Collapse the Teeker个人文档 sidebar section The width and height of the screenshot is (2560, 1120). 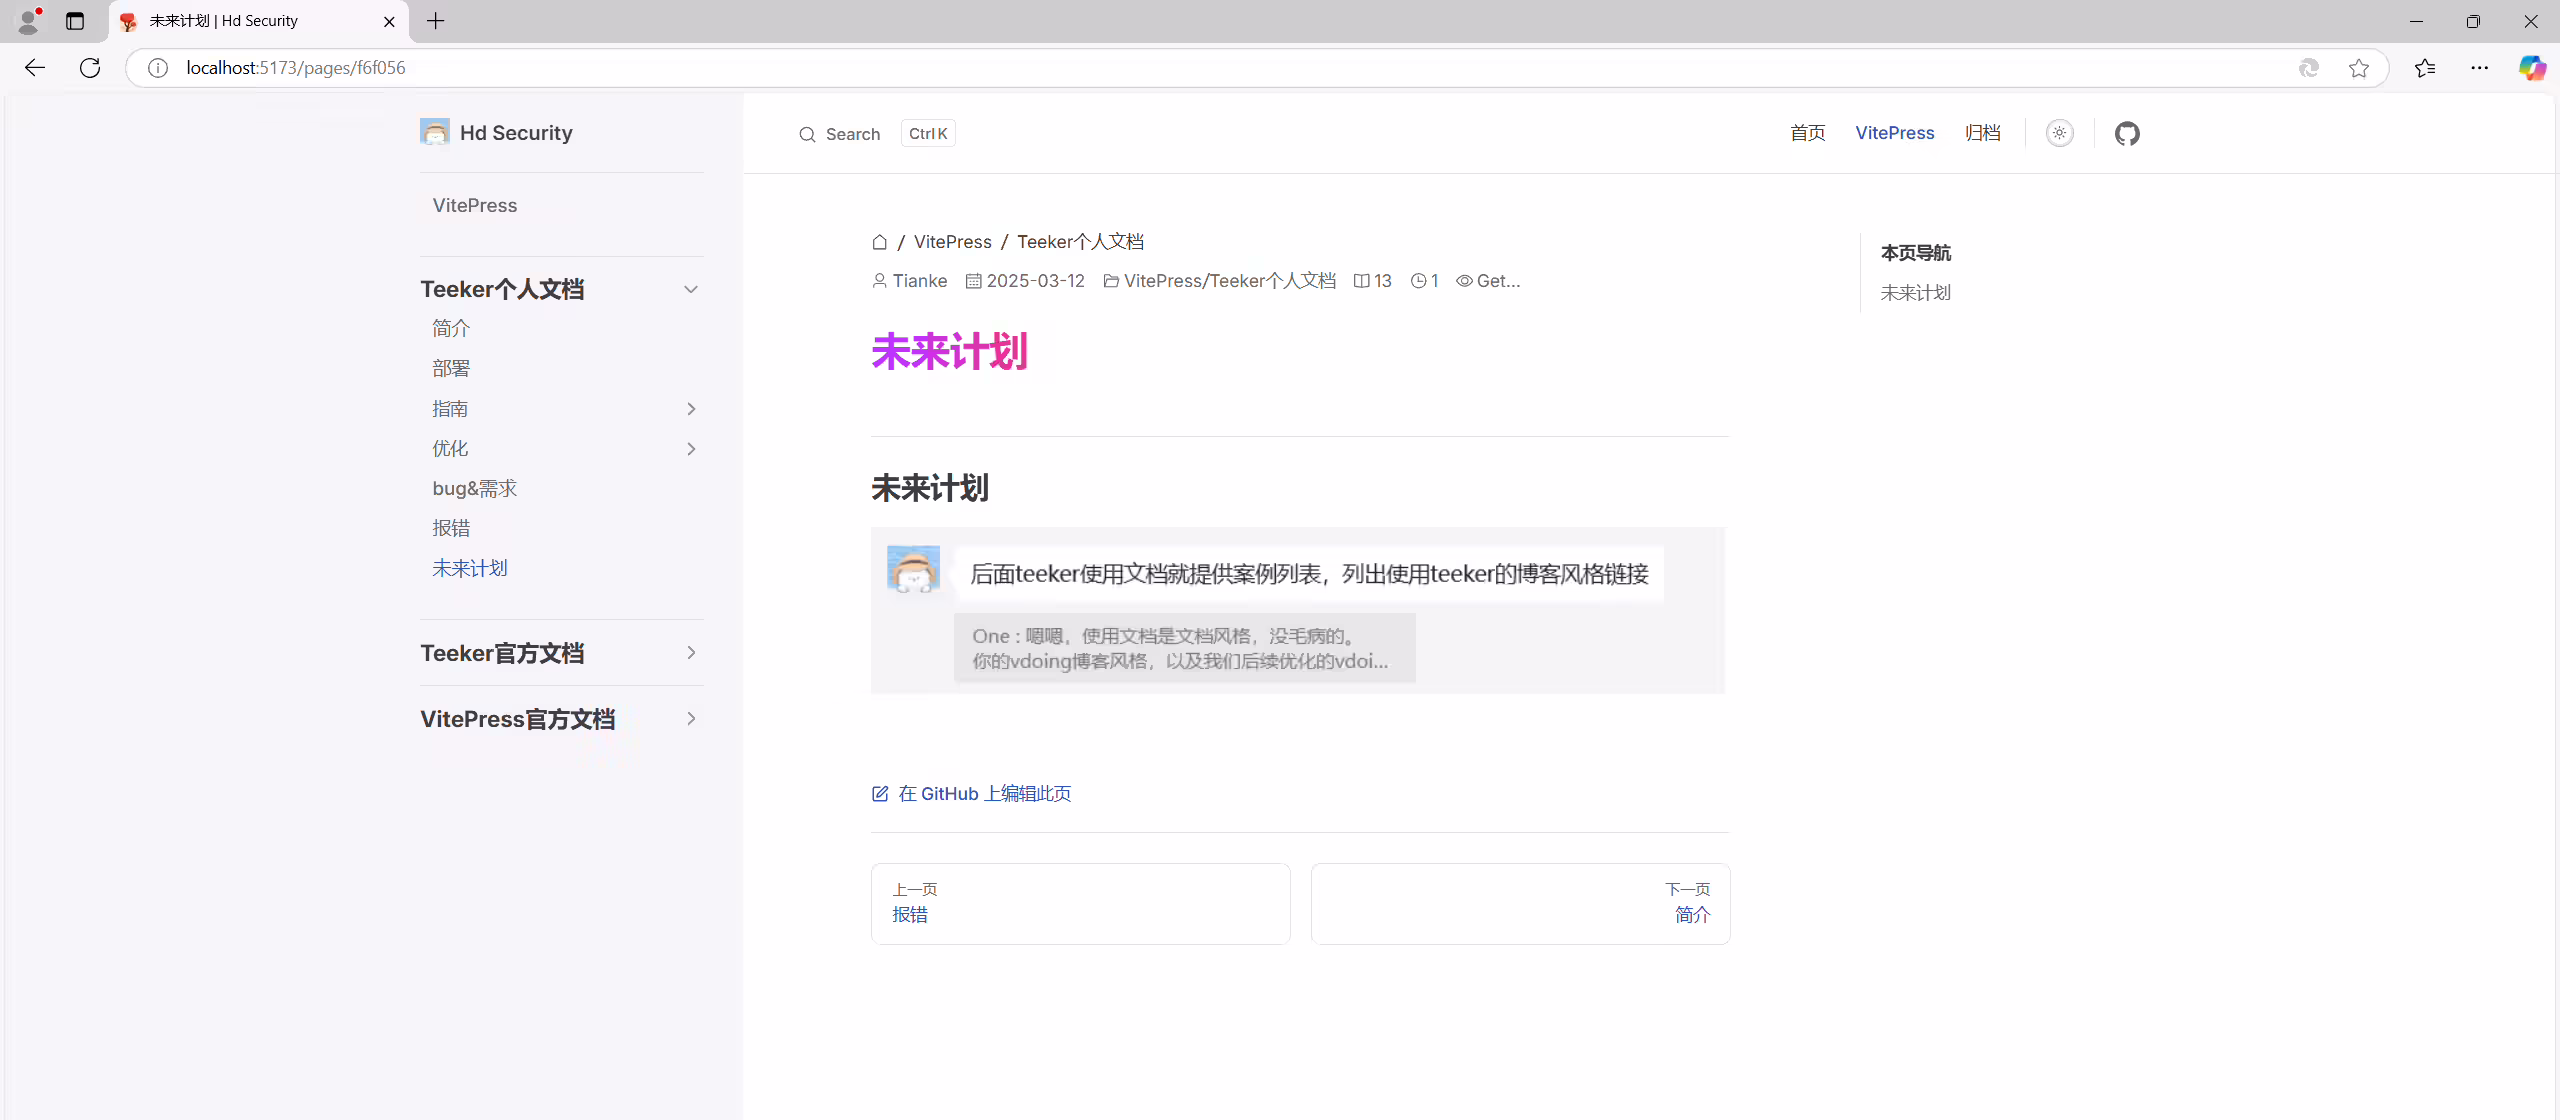[690, 290]
